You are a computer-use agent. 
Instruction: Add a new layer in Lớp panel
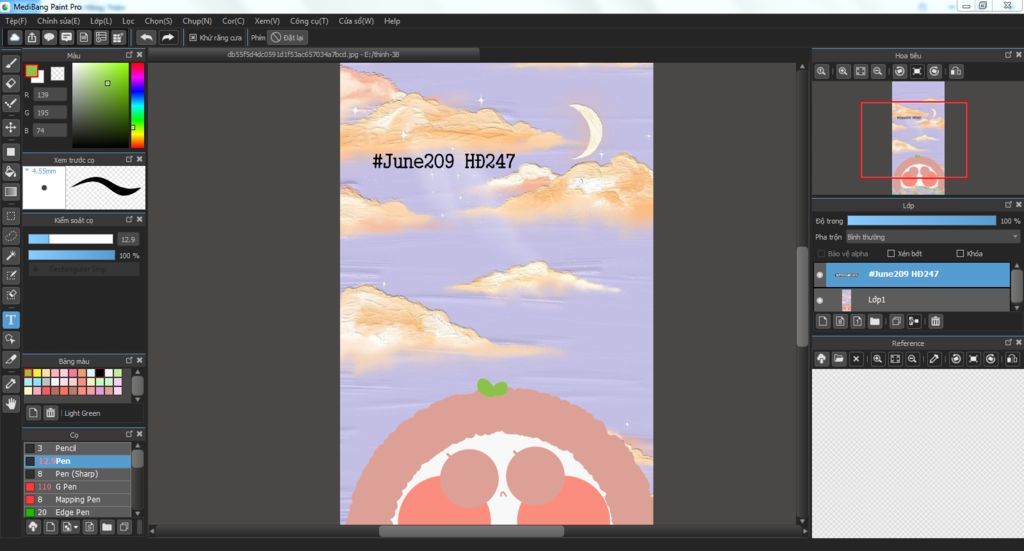[x=823, y=321]
